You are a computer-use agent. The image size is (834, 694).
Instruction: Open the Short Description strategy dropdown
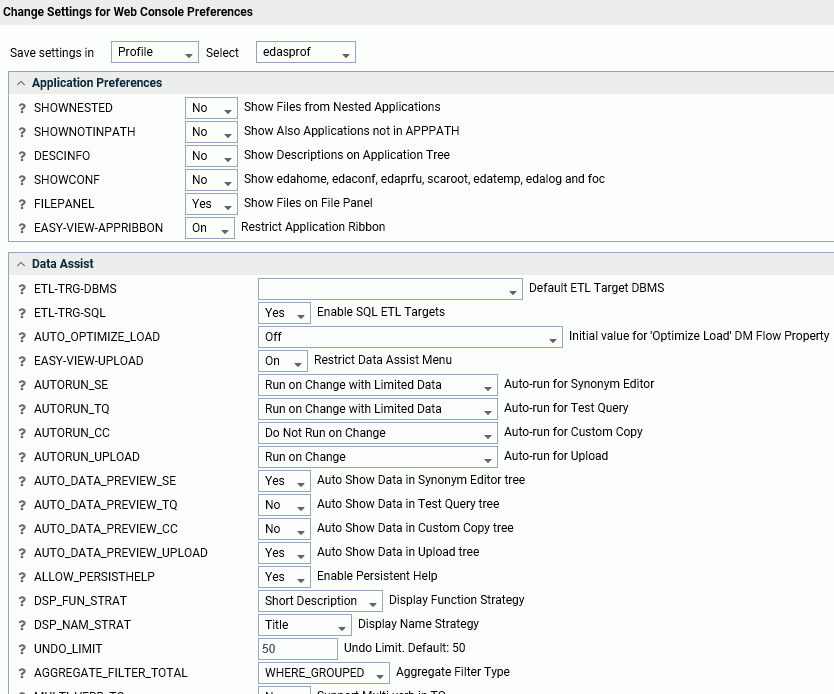(320, 601)
